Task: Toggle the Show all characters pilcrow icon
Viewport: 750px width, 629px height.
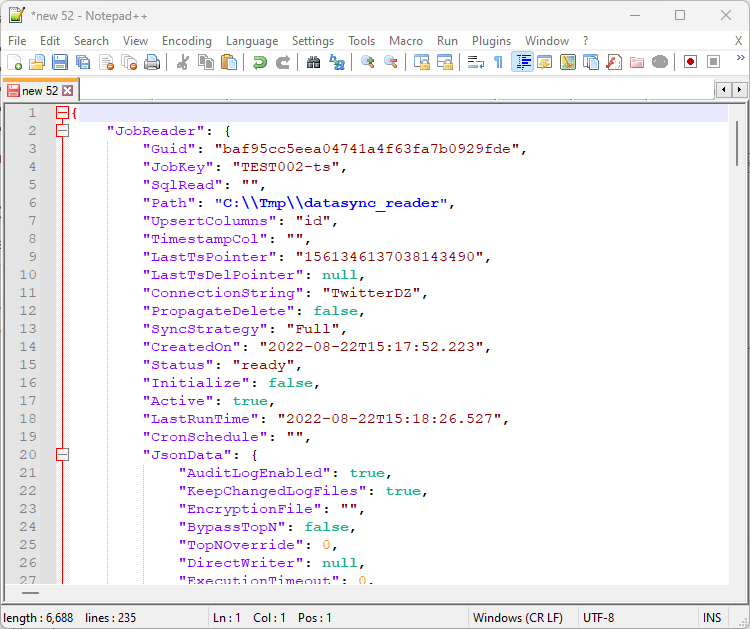Action: tap(498, 62)
